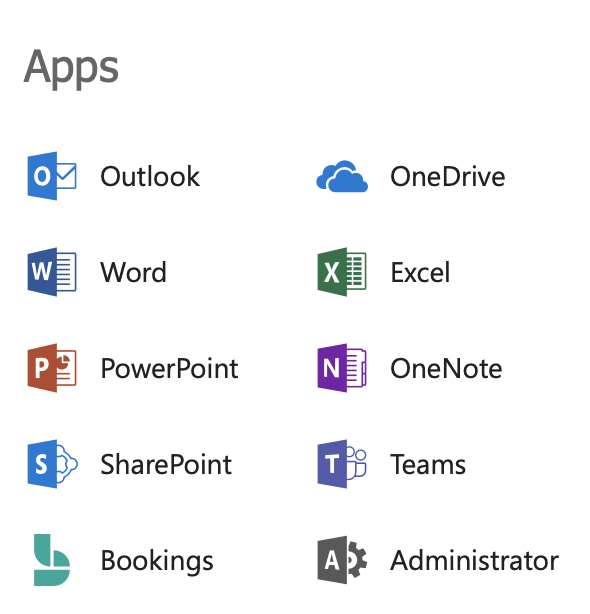Image resolution: width=590 pixels, height=614 pixels.
Task: Click the Administrator text label
Action: 475,560
